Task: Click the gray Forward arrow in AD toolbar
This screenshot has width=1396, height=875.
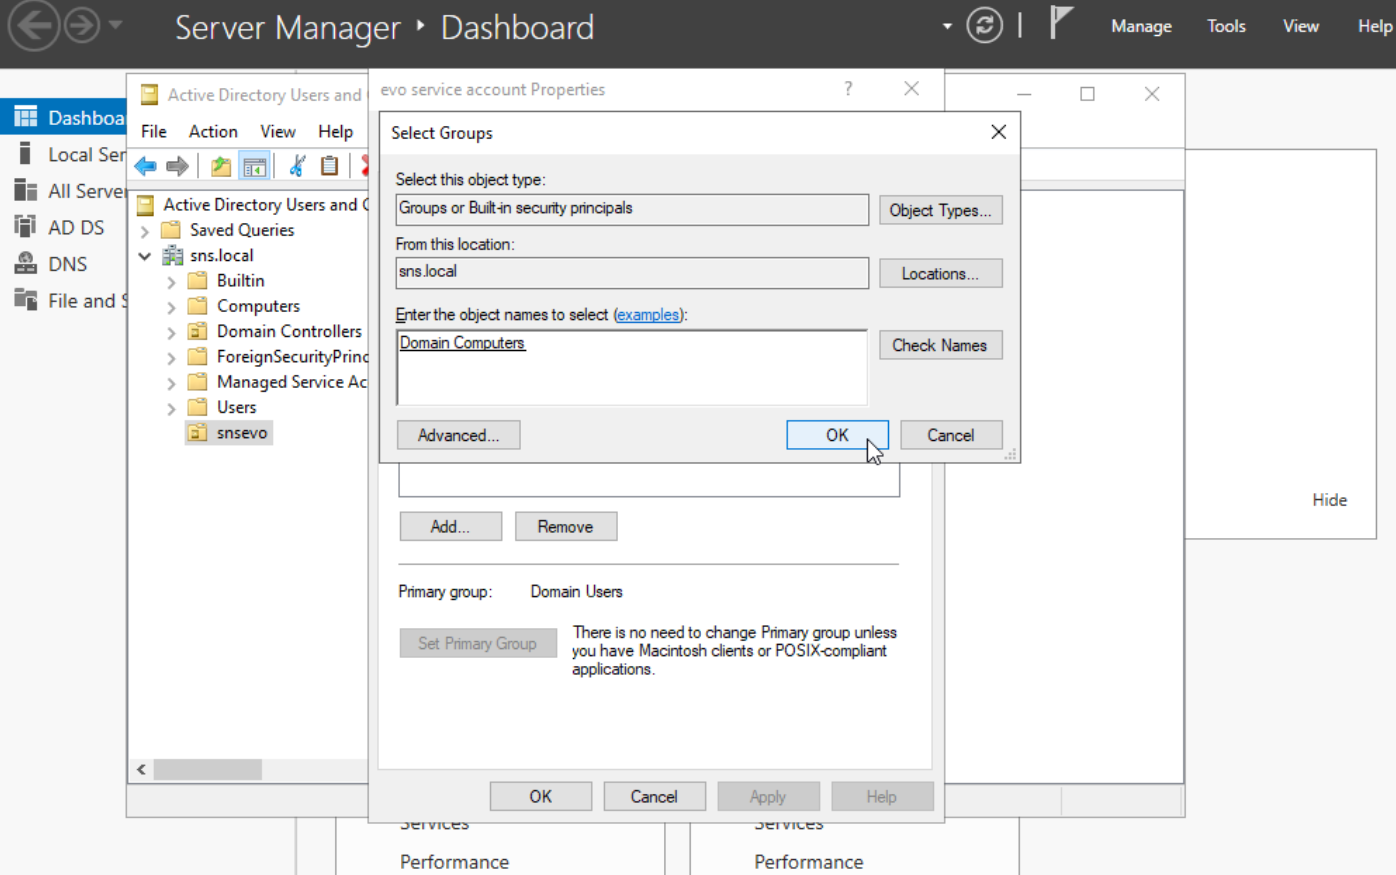Action: [x=177, y=166]
